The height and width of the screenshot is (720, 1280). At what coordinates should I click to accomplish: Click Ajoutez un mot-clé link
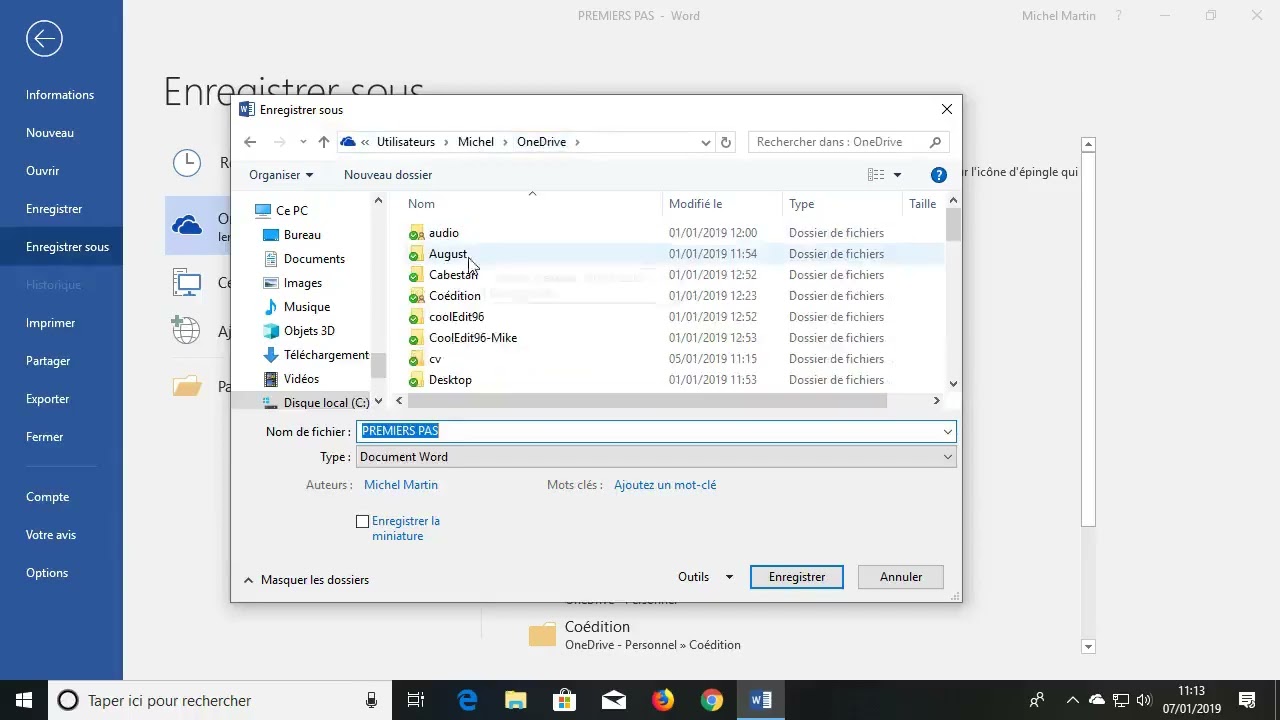[665, 485]
